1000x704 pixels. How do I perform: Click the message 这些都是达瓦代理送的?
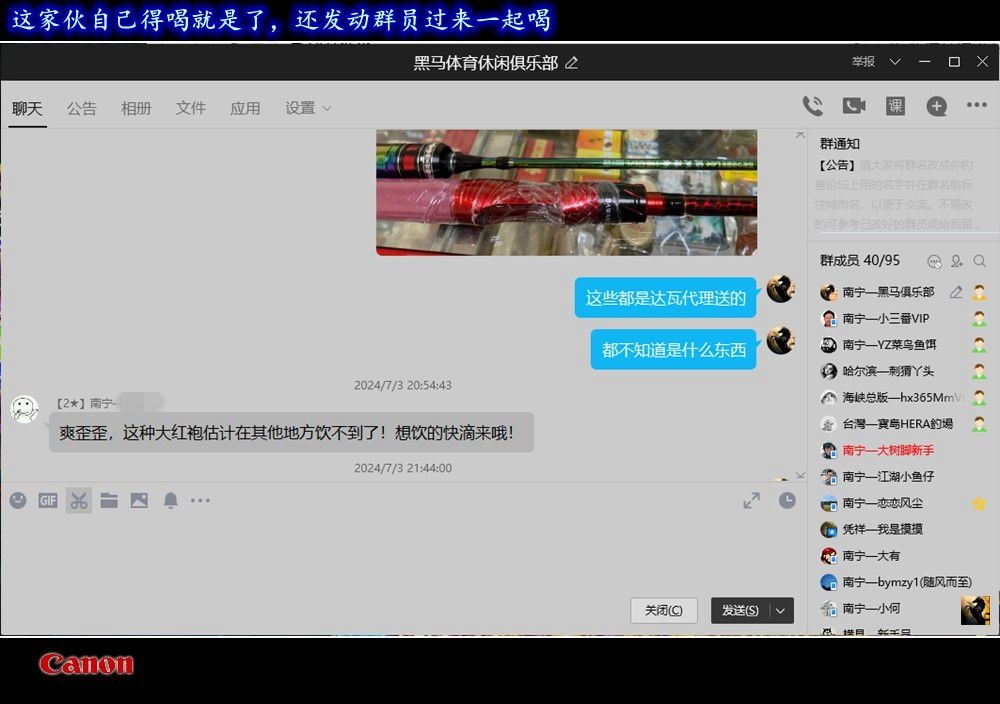[x=665, y=298]
